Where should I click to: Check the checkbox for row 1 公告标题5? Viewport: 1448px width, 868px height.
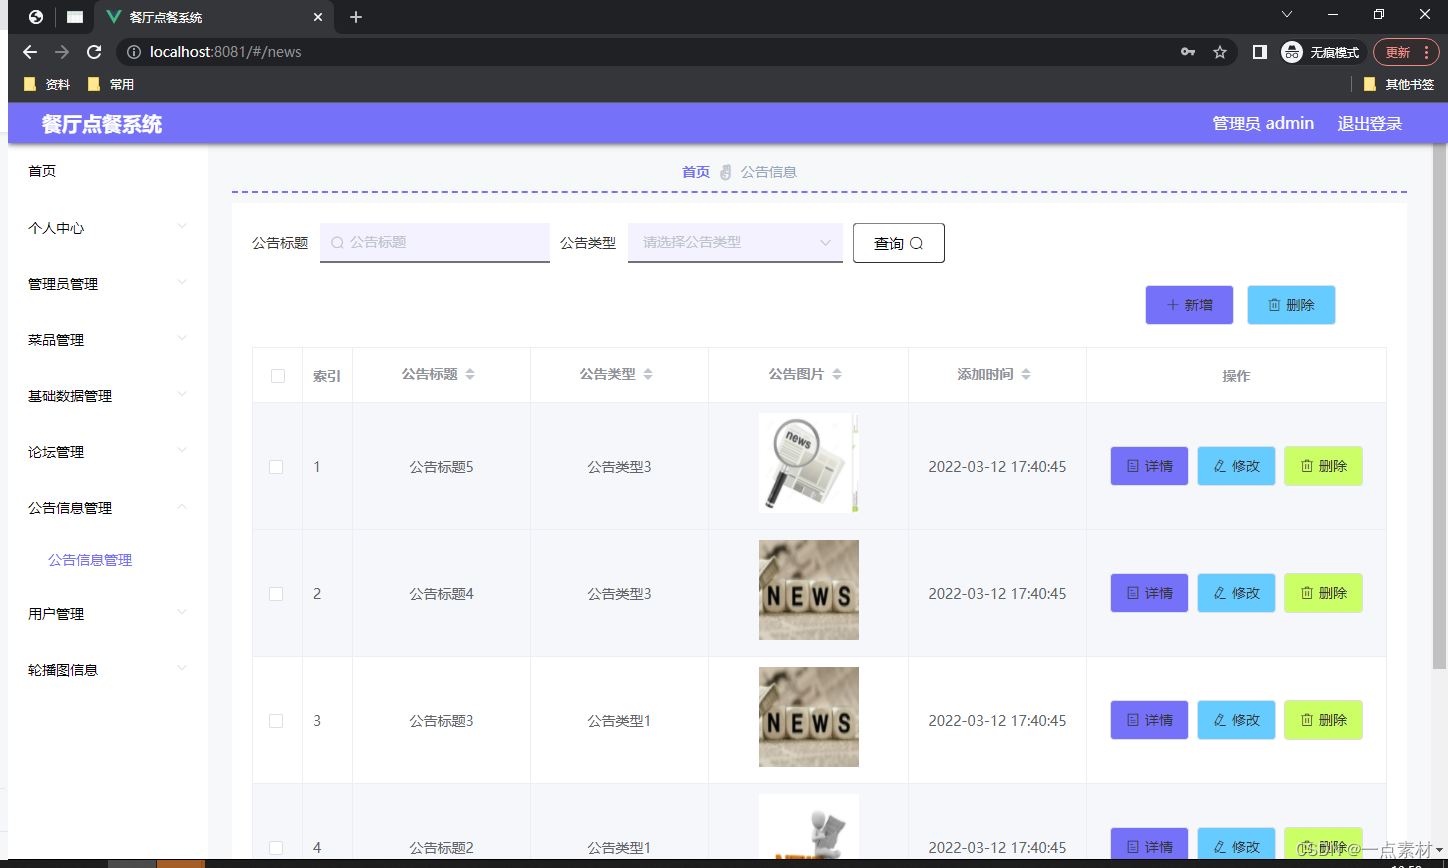pyautogui.click(x=277, y=465)
